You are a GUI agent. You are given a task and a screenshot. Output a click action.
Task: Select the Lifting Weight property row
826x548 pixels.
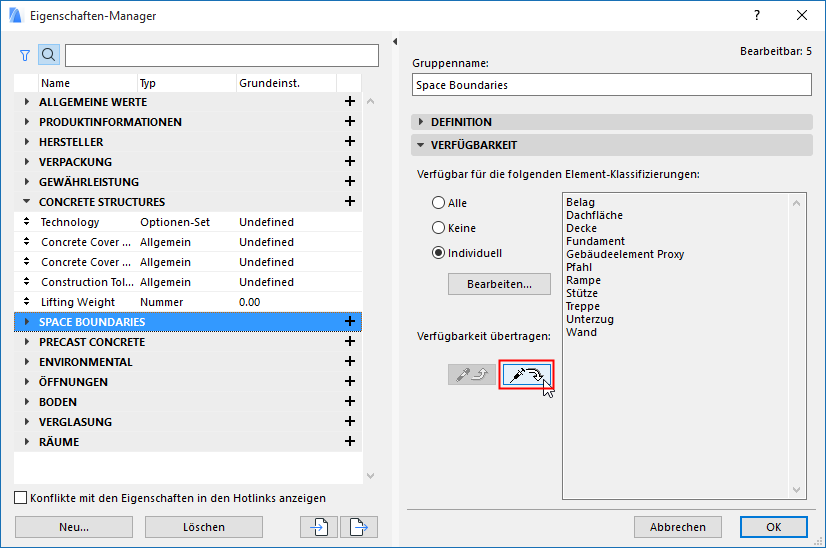click(78, 302)
